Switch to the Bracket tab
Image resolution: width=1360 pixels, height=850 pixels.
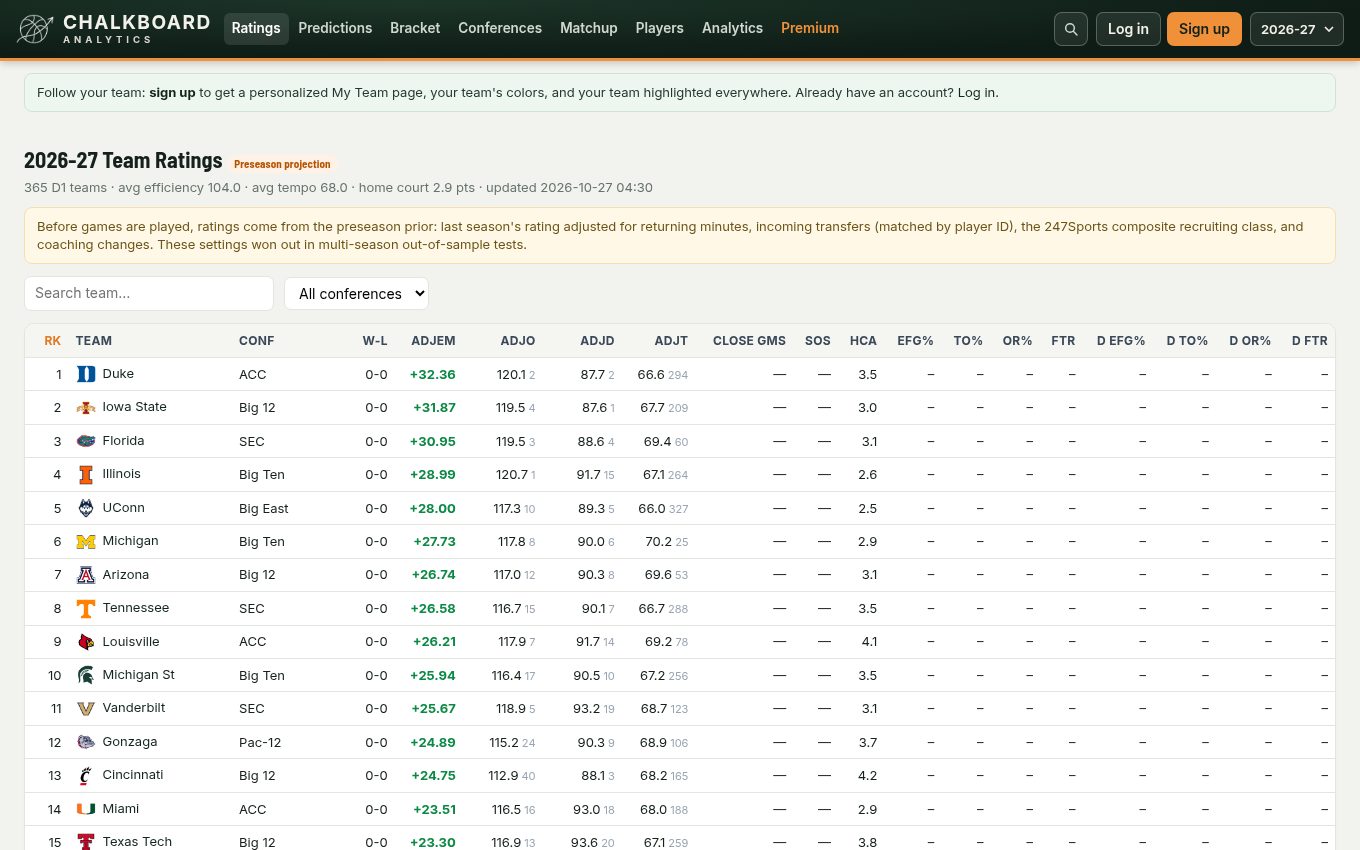pyautogui.click(x=415, y=28)
